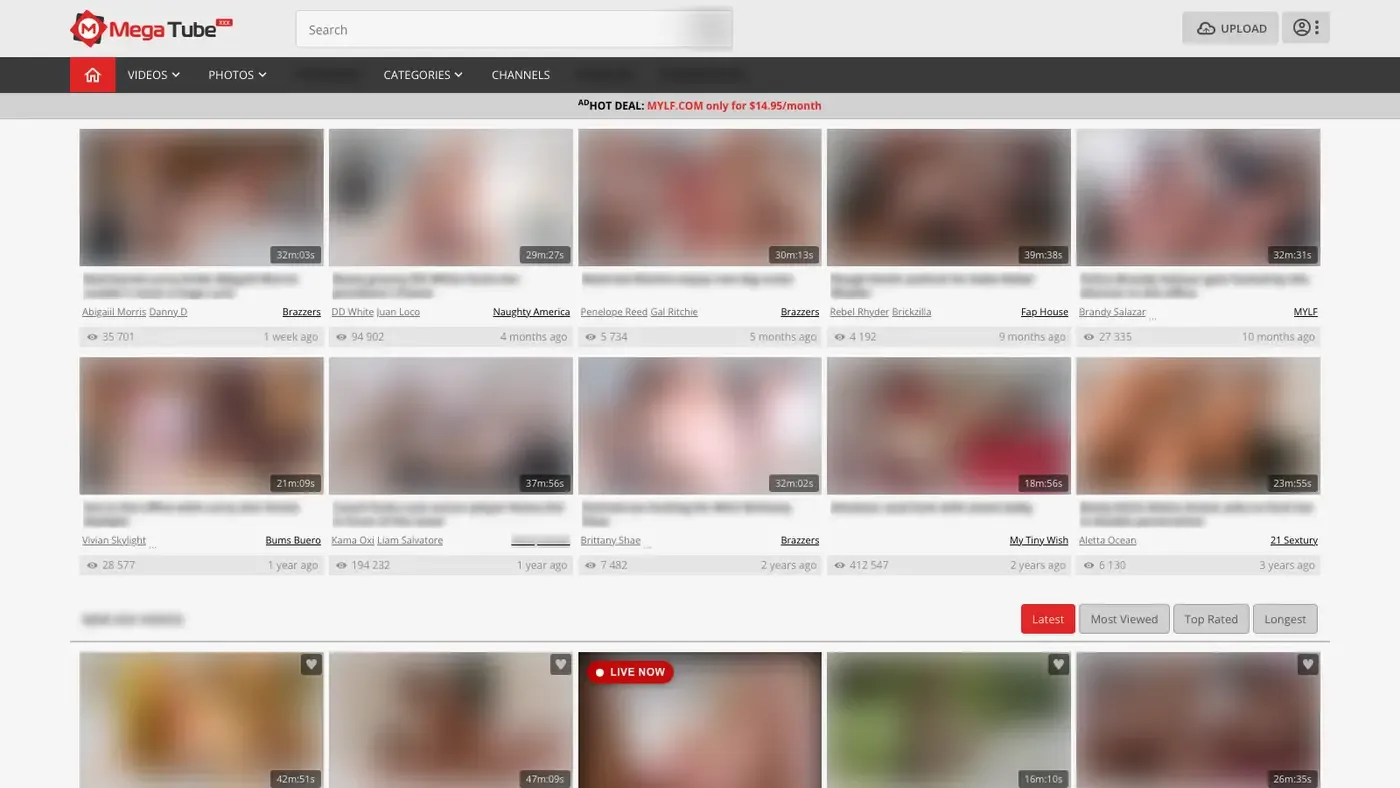Viewport: 1400px width, 788px height.
Task: Click the '4 months ago' text
Action: tap(533, 337)
